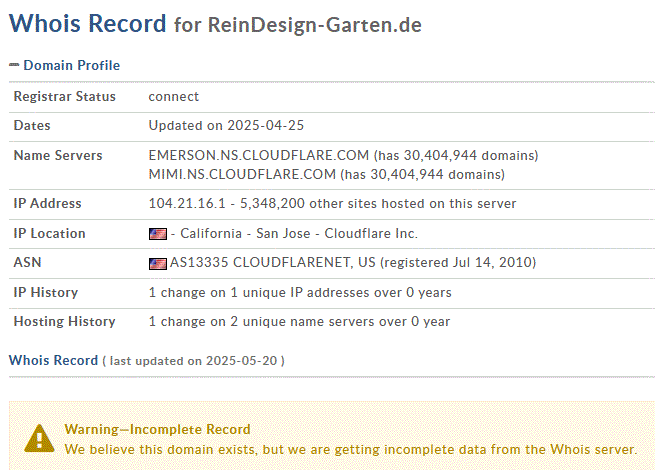Open AS13335 CLOUDFLARENET ASN entry
This screenshot has height=471, width=656.
(x=272, y=262)
